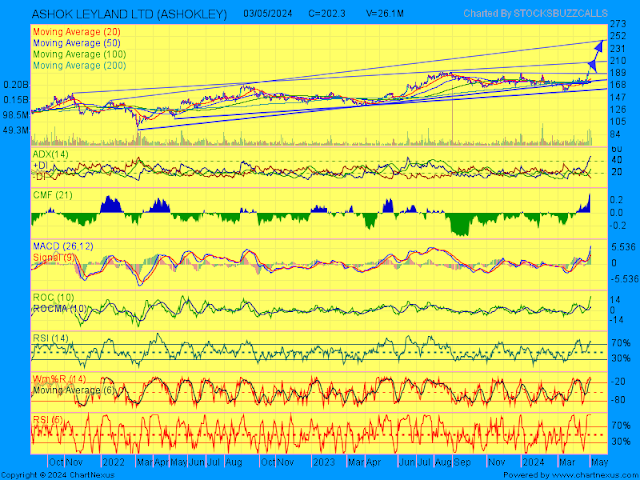Click the -14 value on the ROC scale

click(616, 320)
